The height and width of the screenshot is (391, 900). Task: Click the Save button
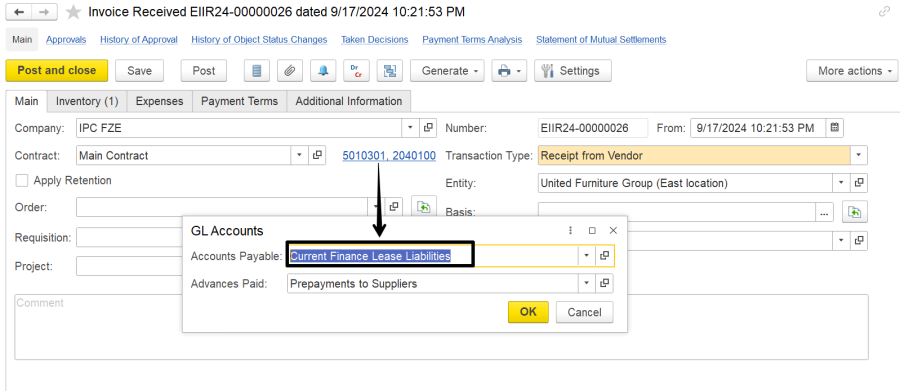tap(139, 71)
